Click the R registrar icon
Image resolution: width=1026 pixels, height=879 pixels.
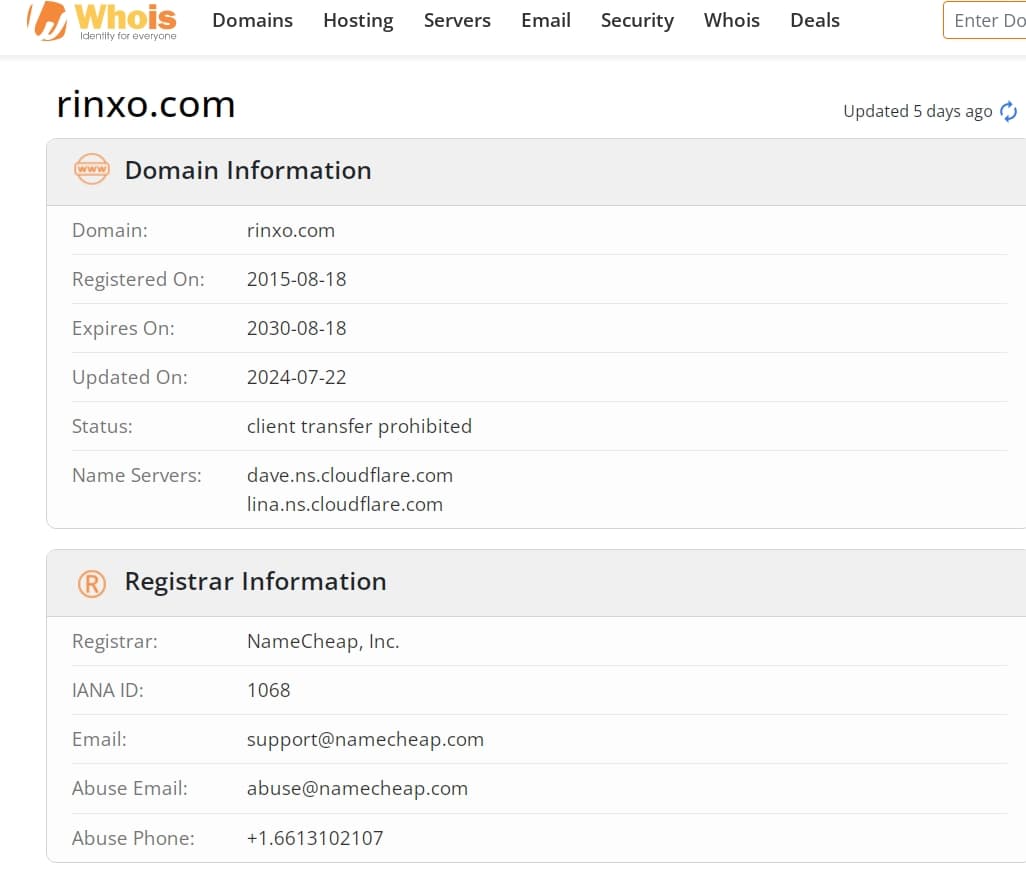(92, 583)
